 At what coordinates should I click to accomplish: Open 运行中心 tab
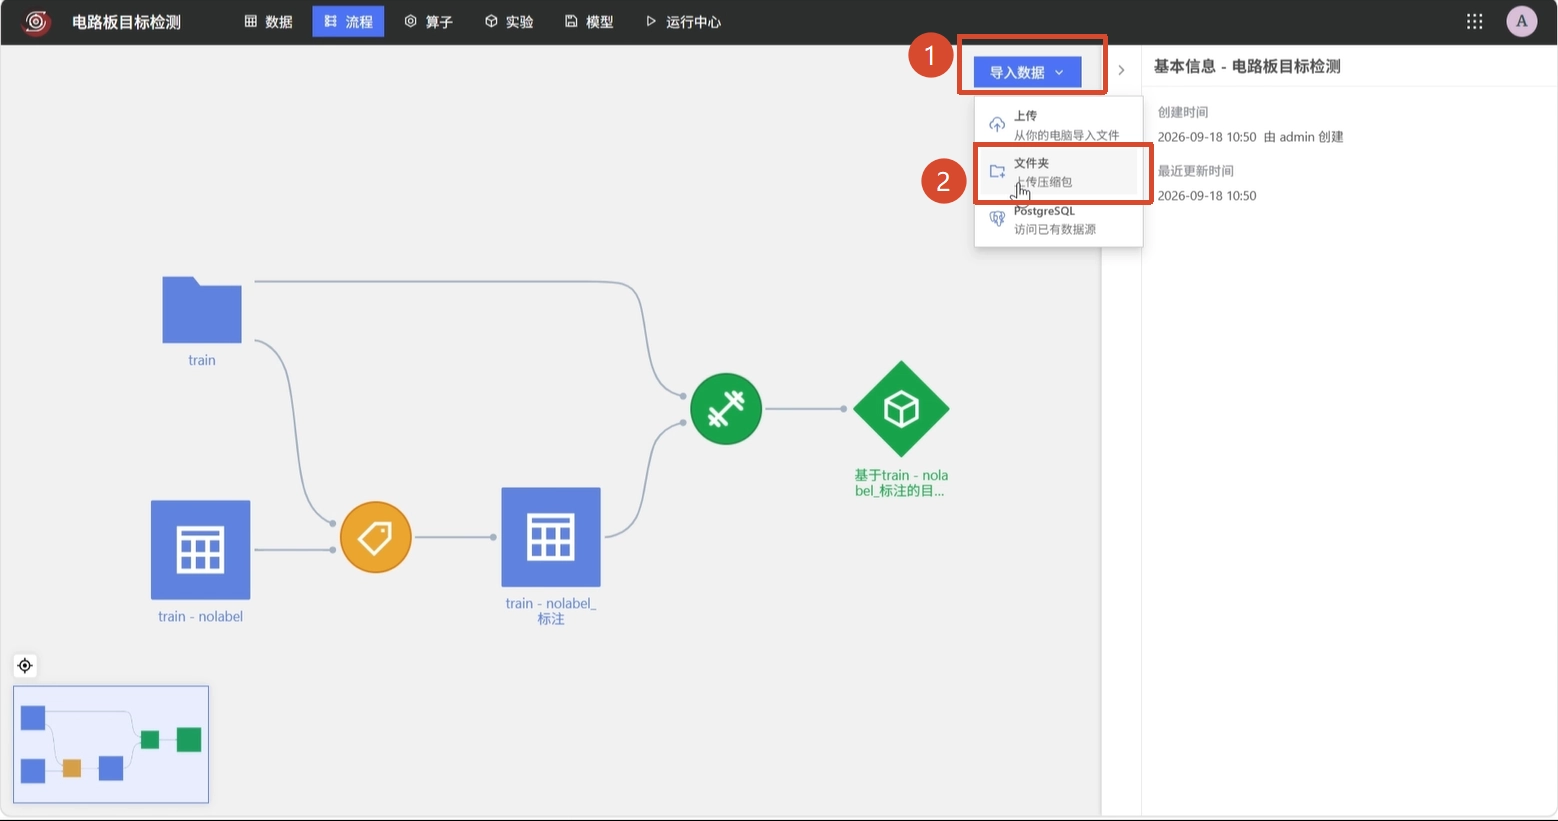[683, 21]
